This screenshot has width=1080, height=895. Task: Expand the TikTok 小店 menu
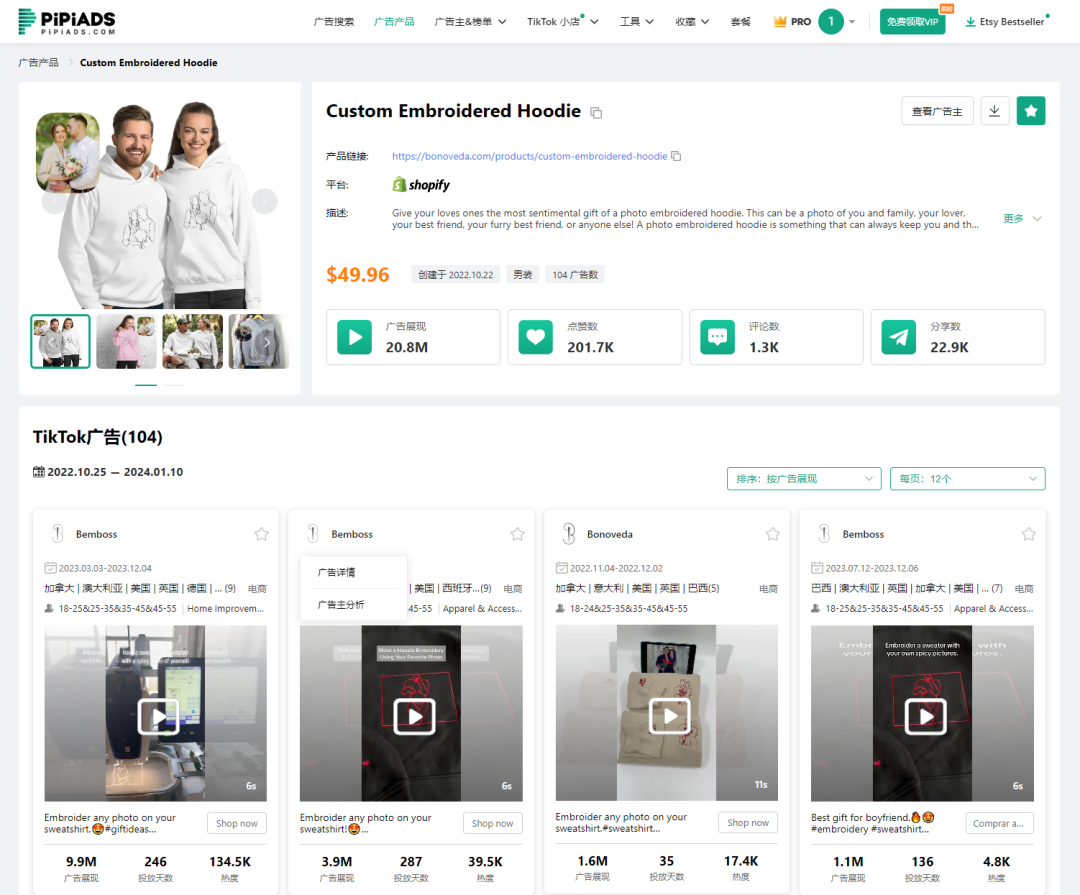point(563,21)
